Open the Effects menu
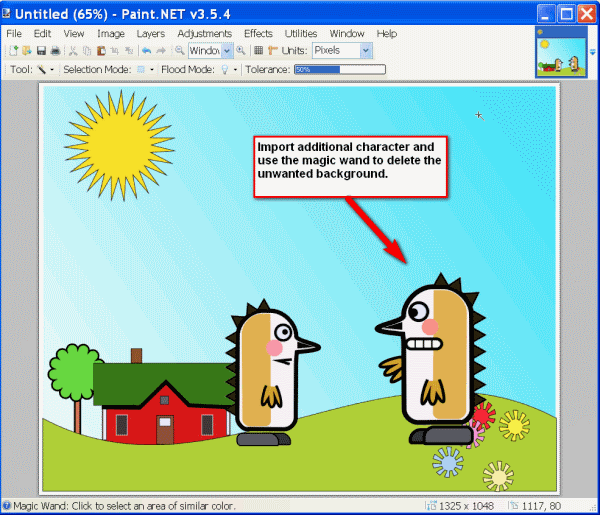Viewport: 600px width, 515px height. [x=258, y=34]
